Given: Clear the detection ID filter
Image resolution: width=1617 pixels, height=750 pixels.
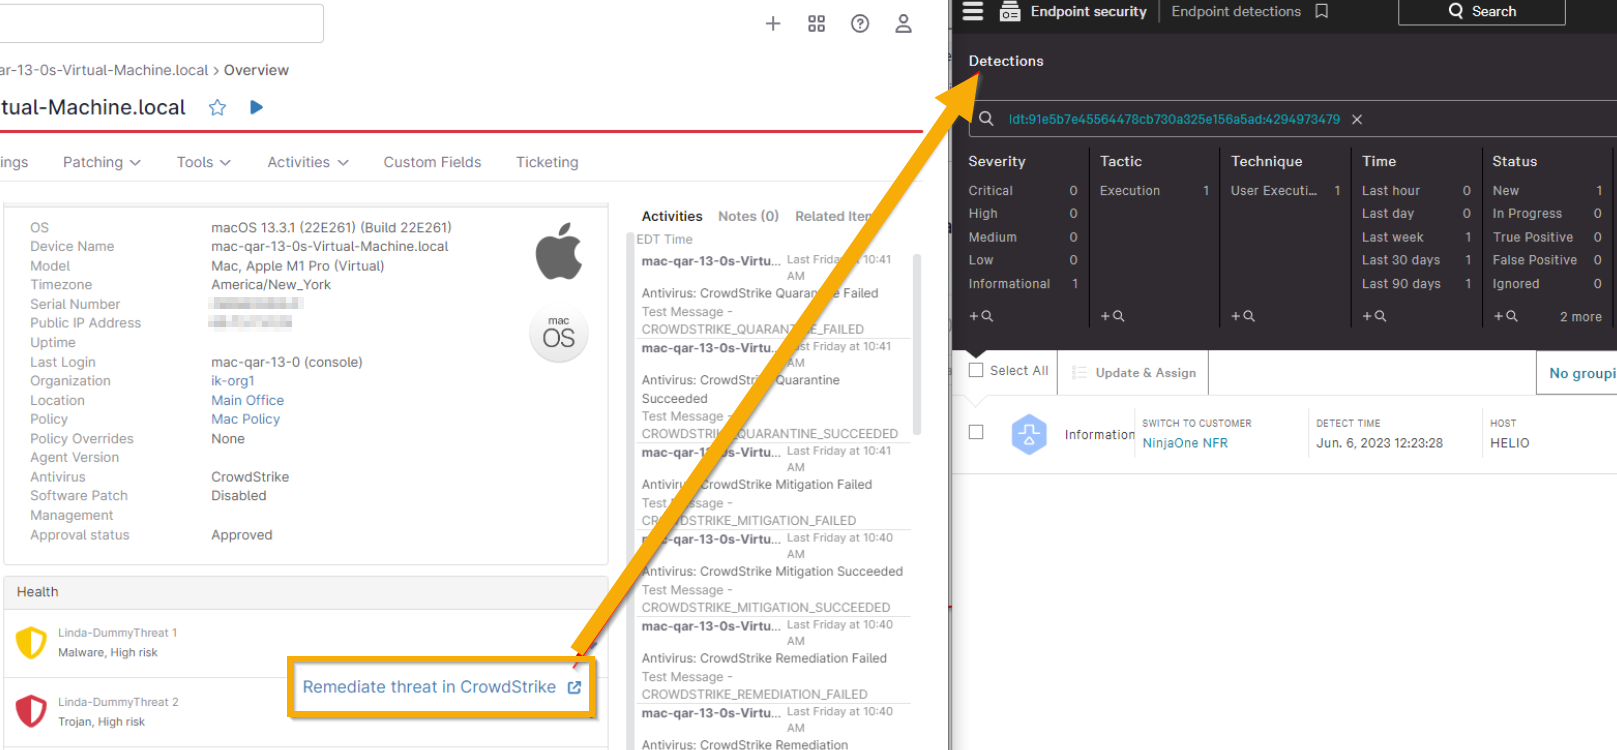Looking at the screenshot, I should [1357, 119].
